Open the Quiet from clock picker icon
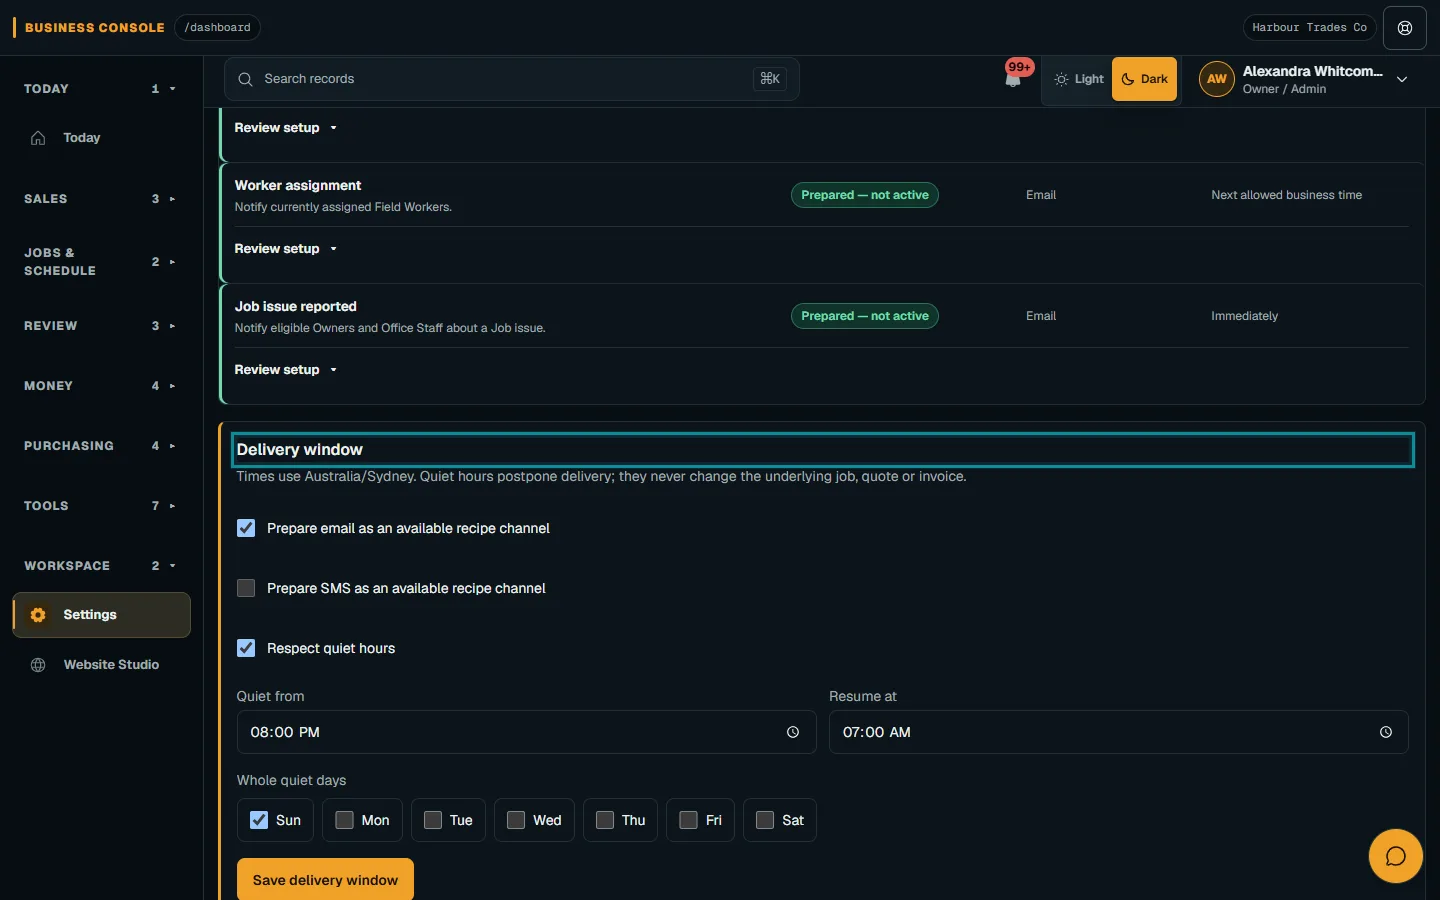The height and width of the screenshot is (900, 1440). click(x=793, y=732)
